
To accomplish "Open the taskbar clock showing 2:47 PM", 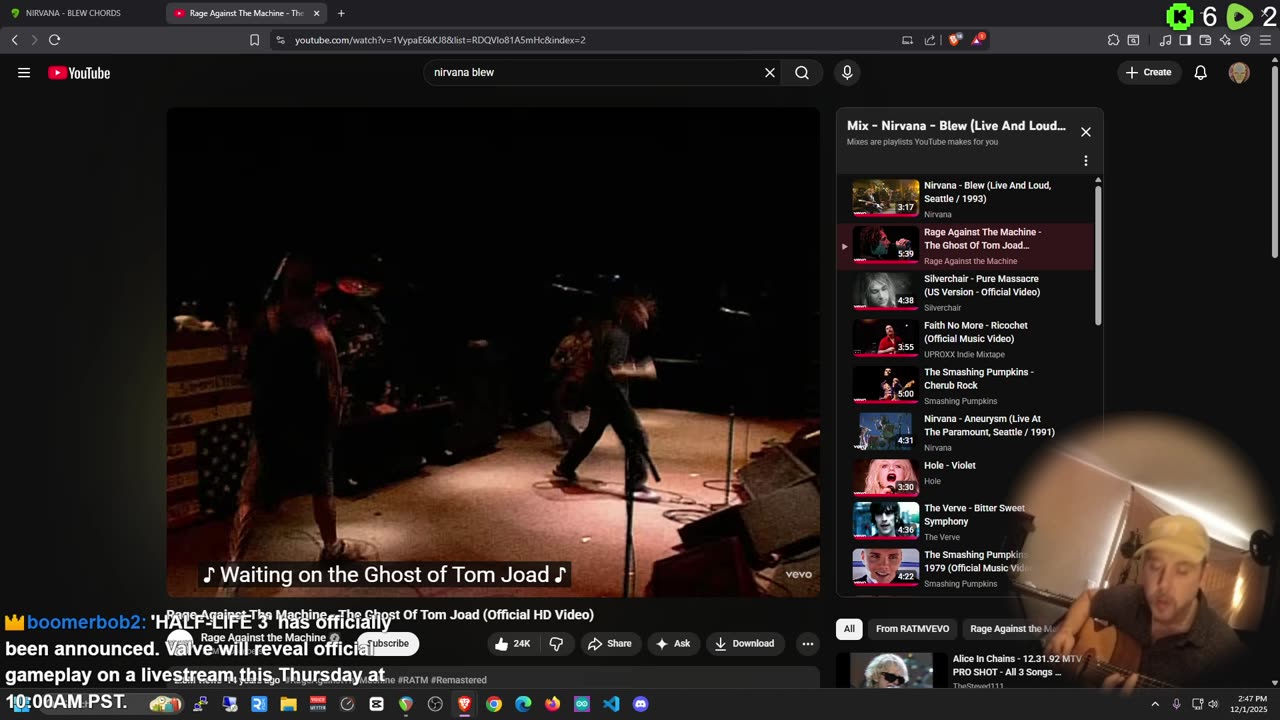I will [x=1252, y=704].
